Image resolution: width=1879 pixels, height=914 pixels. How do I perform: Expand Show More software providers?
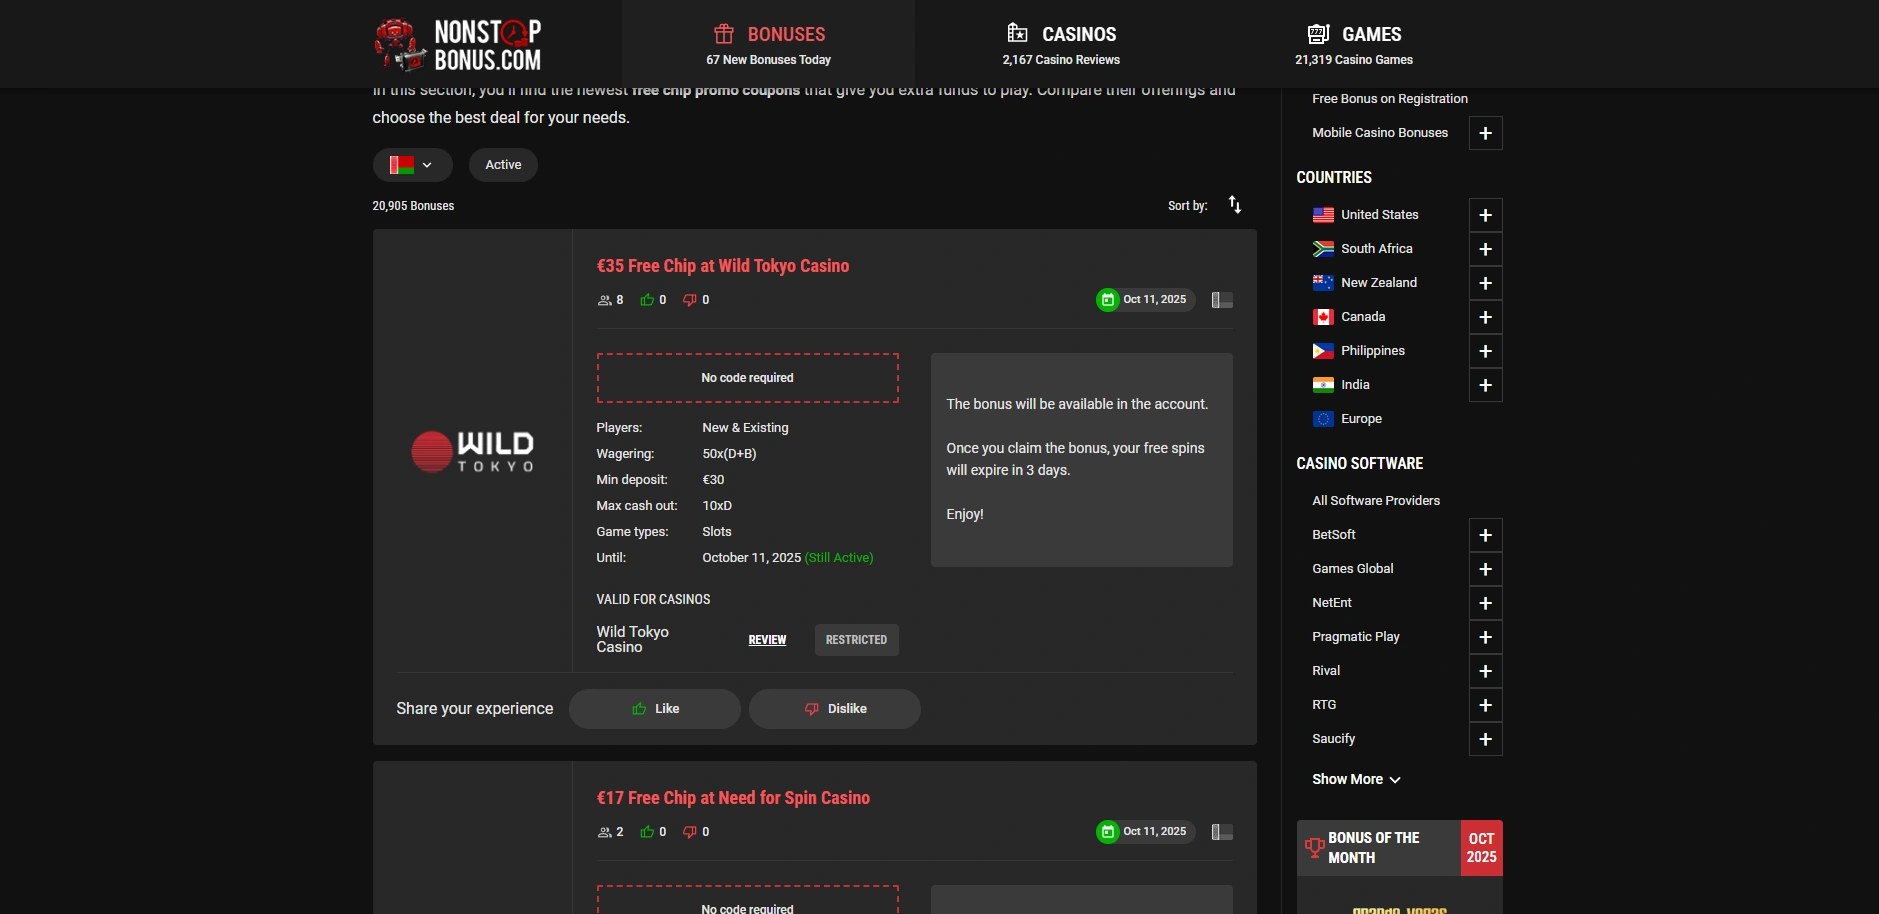coord(1356,779)
